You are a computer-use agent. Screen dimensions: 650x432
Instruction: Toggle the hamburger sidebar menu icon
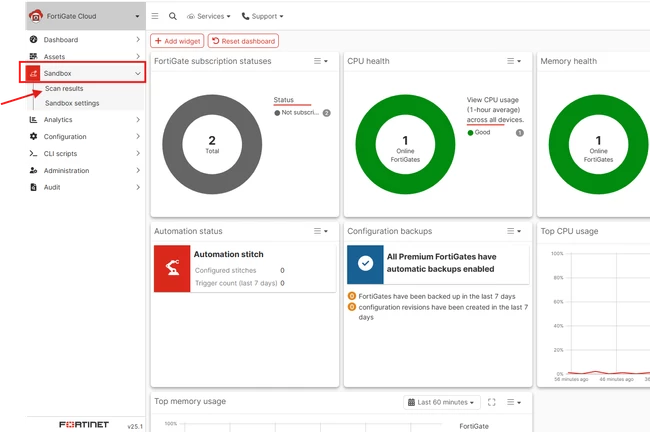coord(155,16)
